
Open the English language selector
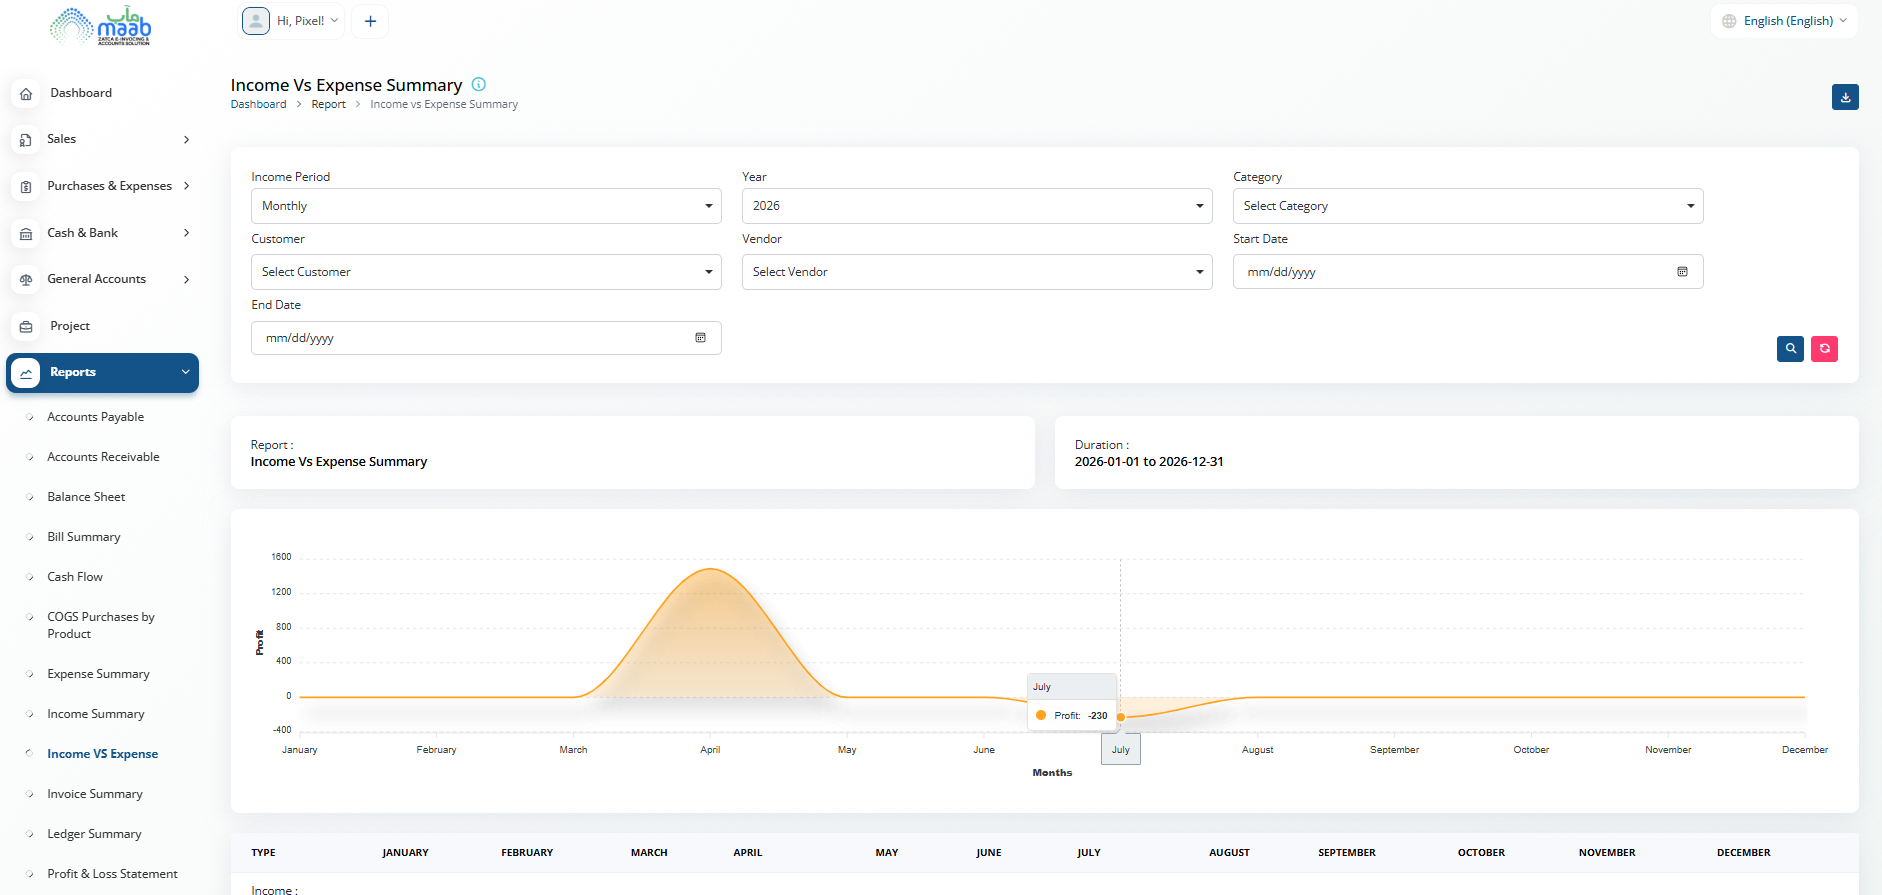pyautogui.click(x=1784, y=21)
